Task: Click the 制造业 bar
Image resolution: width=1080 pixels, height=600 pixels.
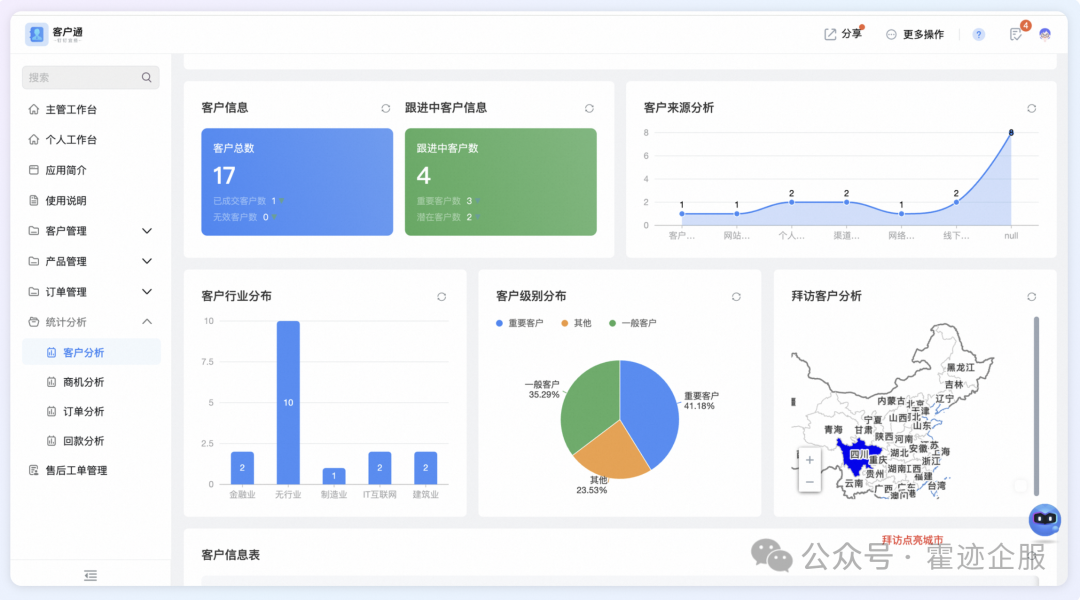Action: coord(334,476)
